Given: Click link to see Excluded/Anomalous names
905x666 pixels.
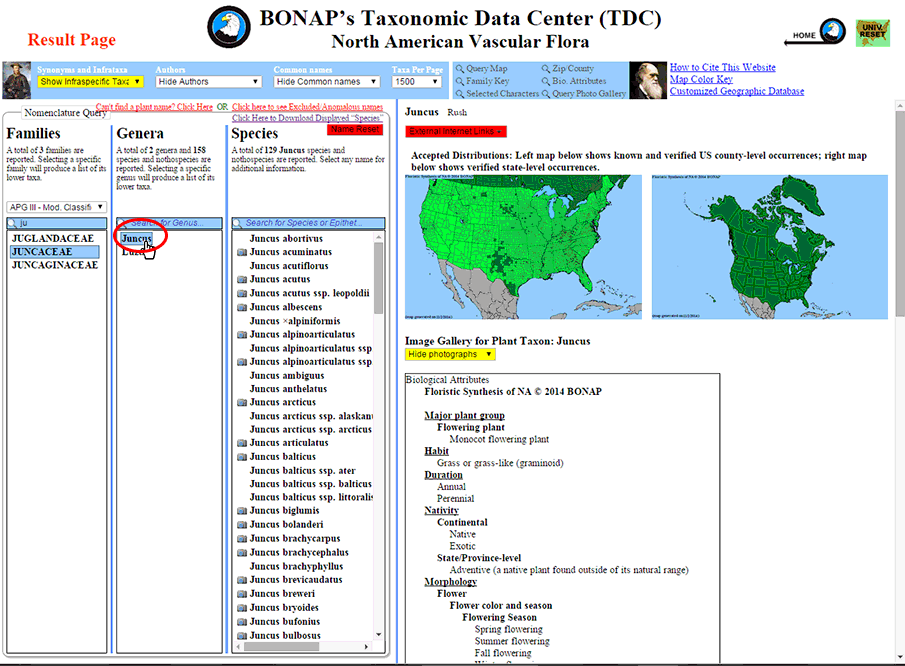Looking at the screenshot, I should (x=308, y=107).
